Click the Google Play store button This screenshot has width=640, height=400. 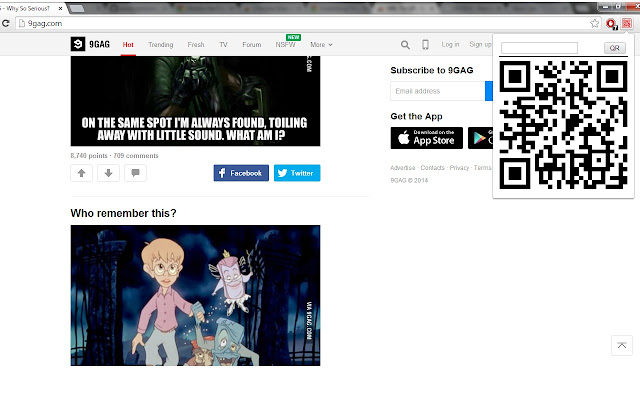480,138
